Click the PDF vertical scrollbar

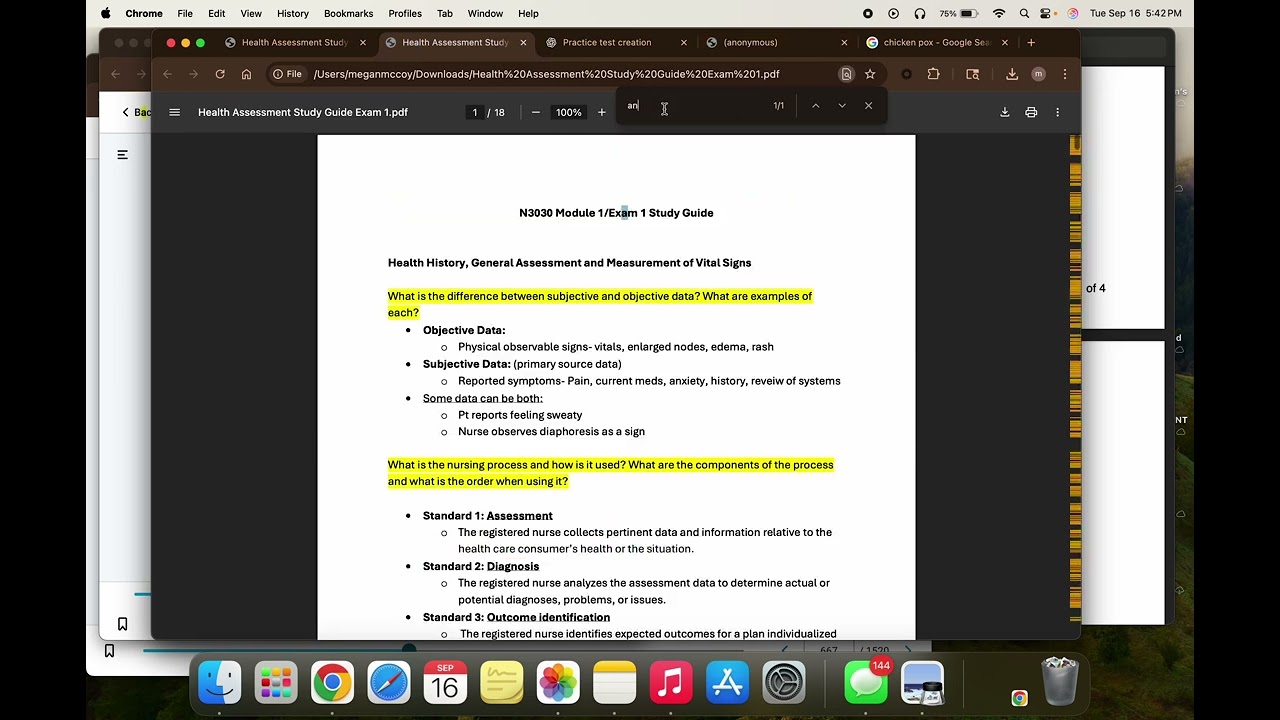tap(1075, 385)
